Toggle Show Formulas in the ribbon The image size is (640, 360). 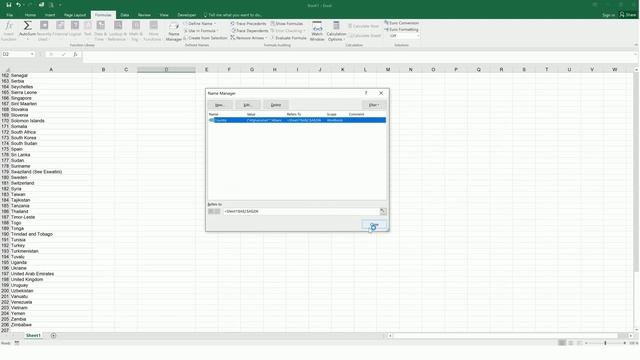[287, 24]
